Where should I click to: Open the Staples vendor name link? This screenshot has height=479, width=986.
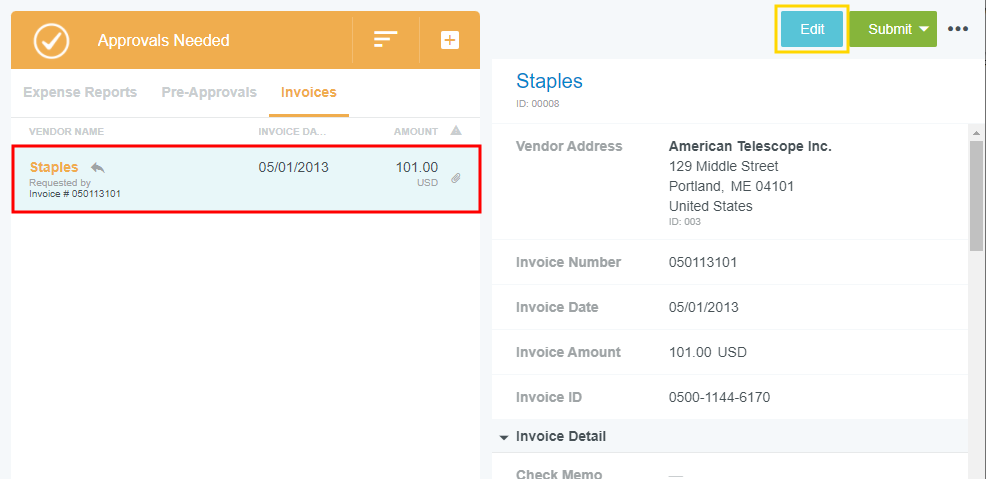click(x=54, y=167)
